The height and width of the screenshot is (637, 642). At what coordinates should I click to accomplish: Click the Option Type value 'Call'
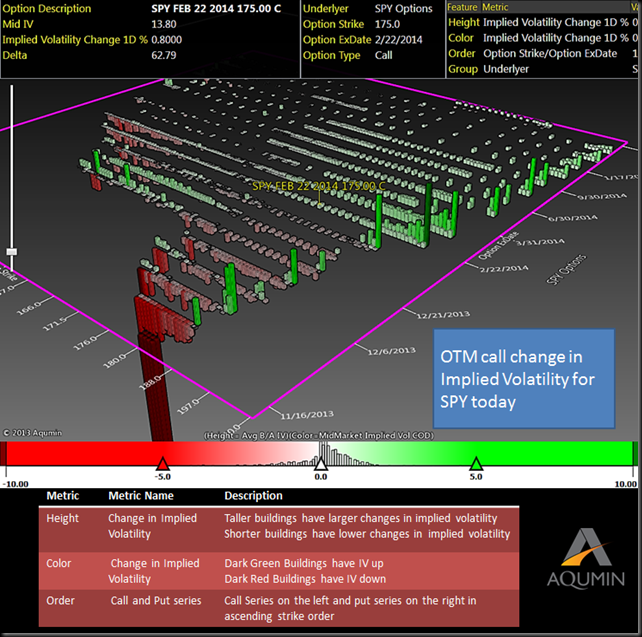pyautogui.click(x=384, y=55)
